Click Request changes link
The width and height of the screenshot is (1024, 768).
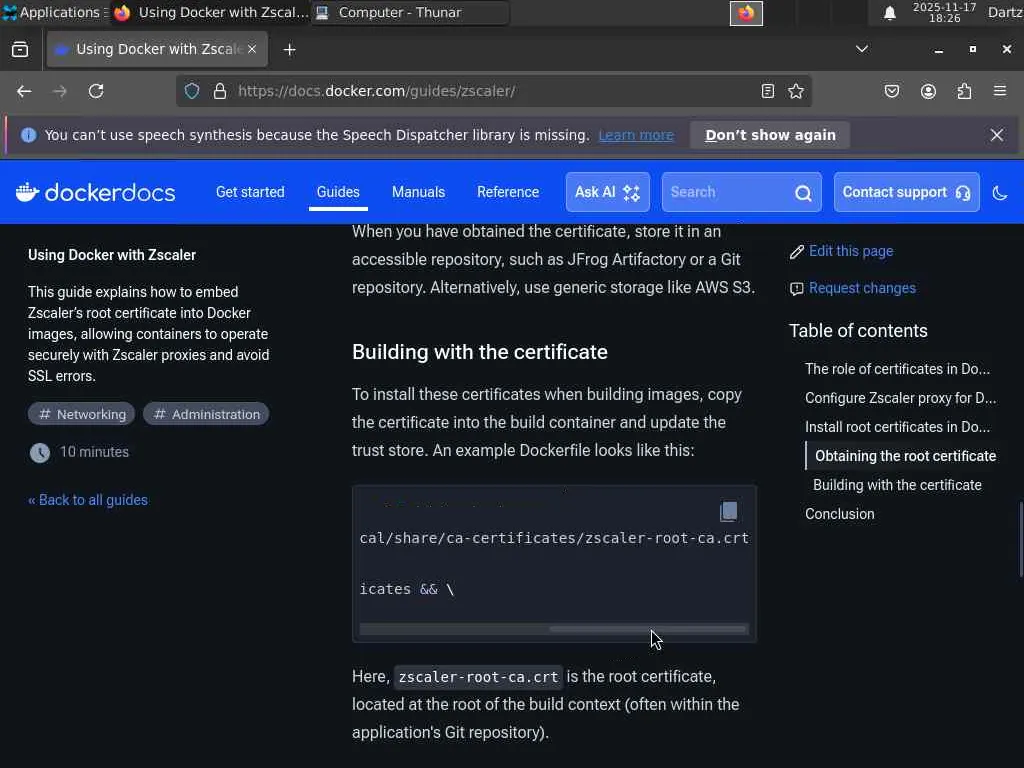coord(862,288)
